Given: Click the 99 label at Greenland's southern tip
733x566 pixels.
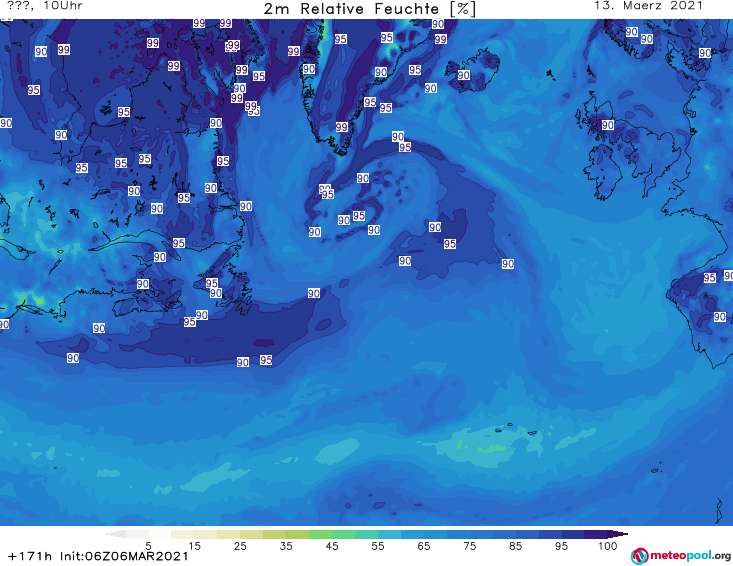Looking at the screenshot, I should (x=342, y=127).
